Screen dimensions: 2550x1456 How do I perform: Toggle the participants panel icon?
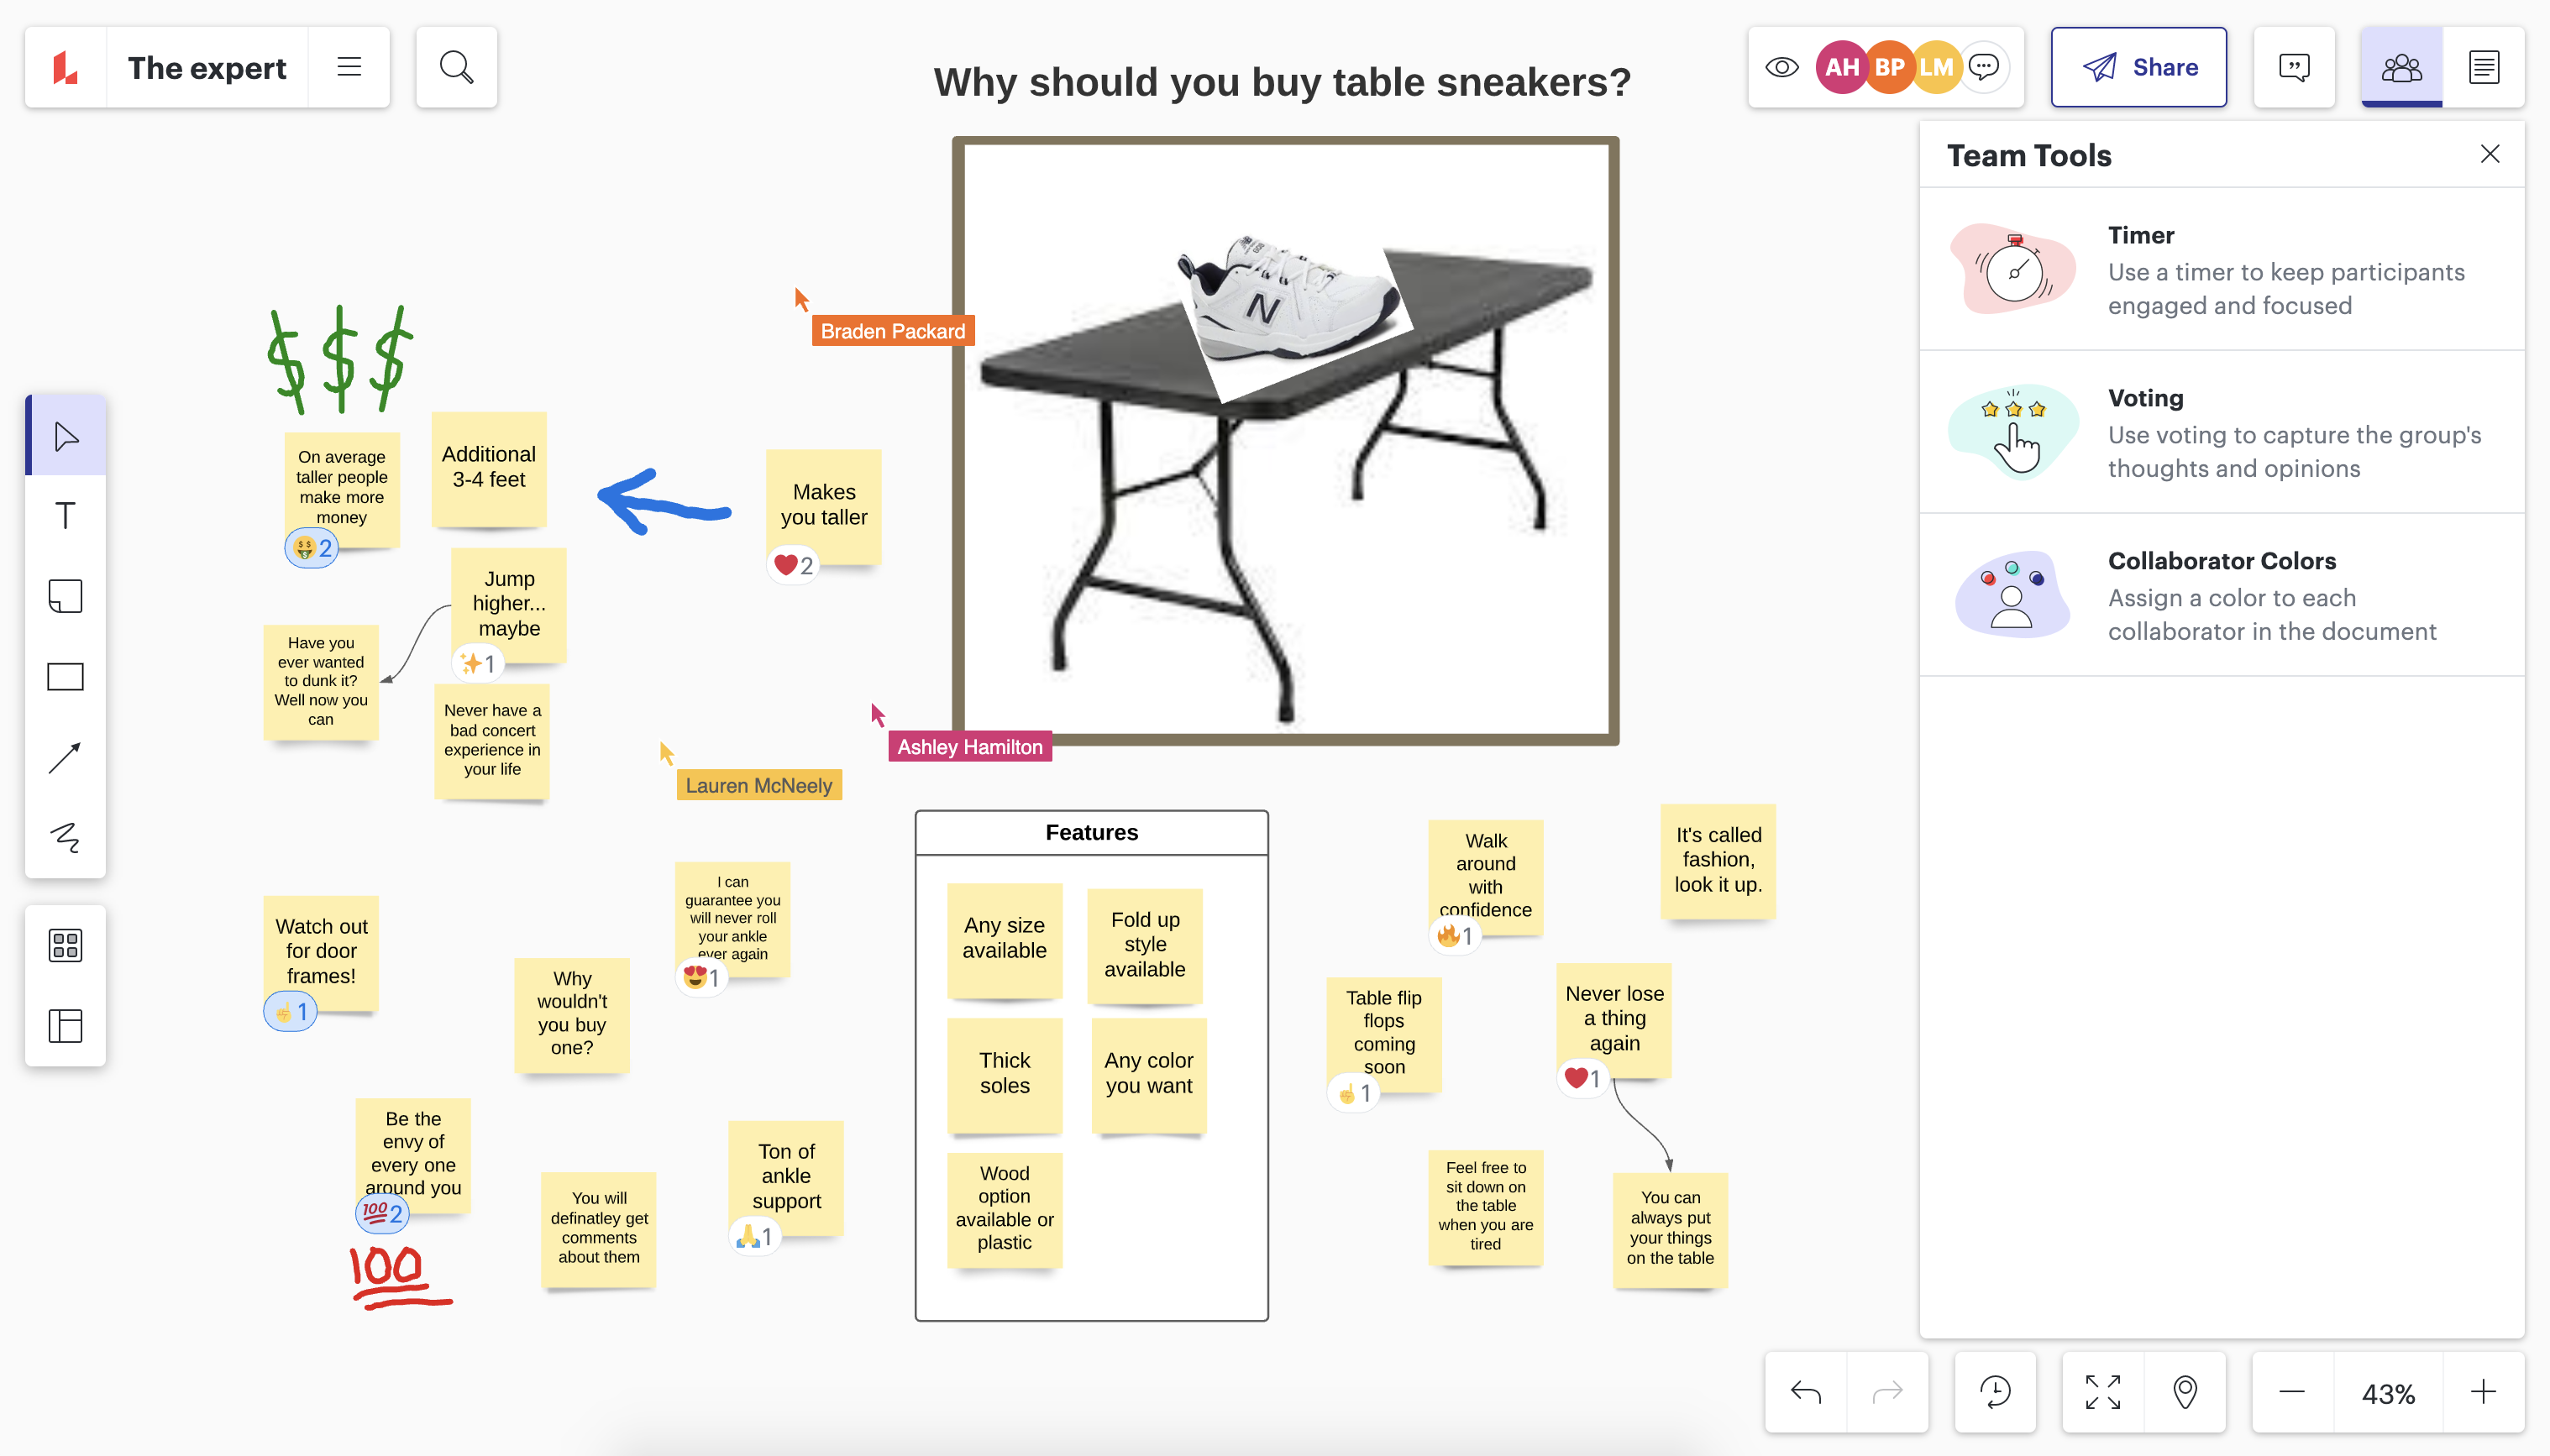pos(2403,66)
